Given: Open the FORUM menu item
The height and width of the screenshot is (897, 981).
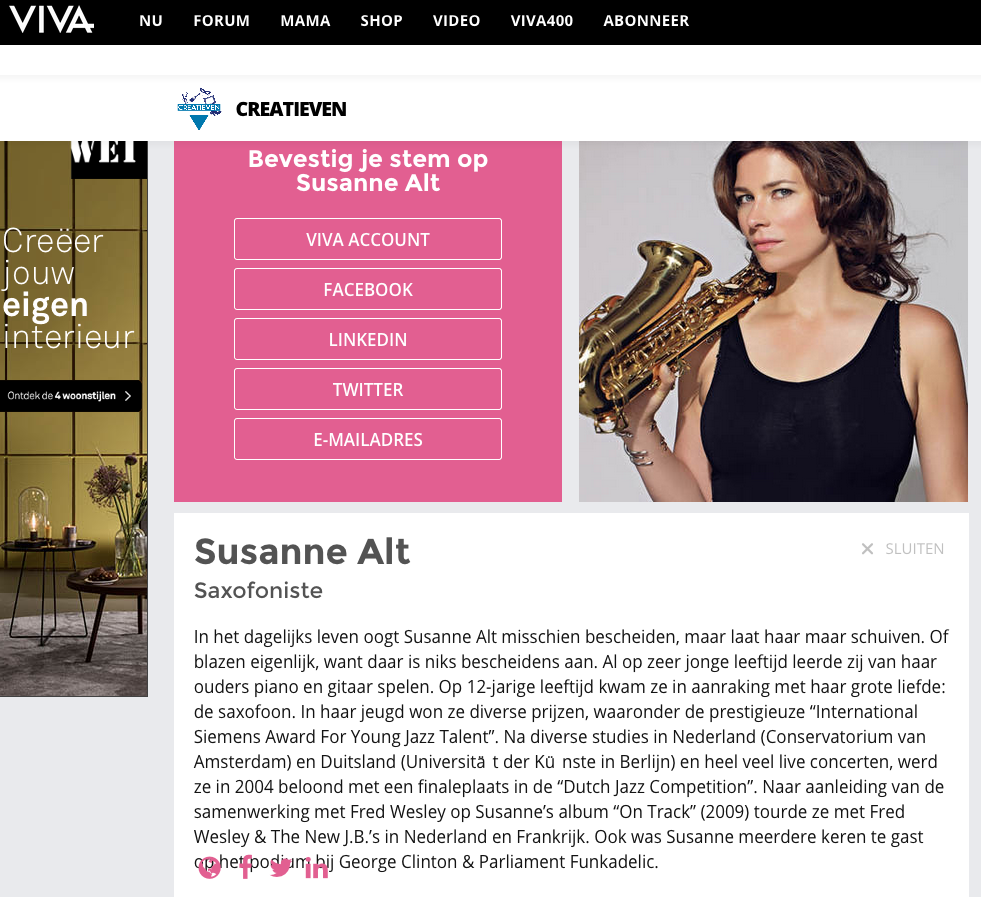Looking at the screenshot, I should [x=221, y=21].
